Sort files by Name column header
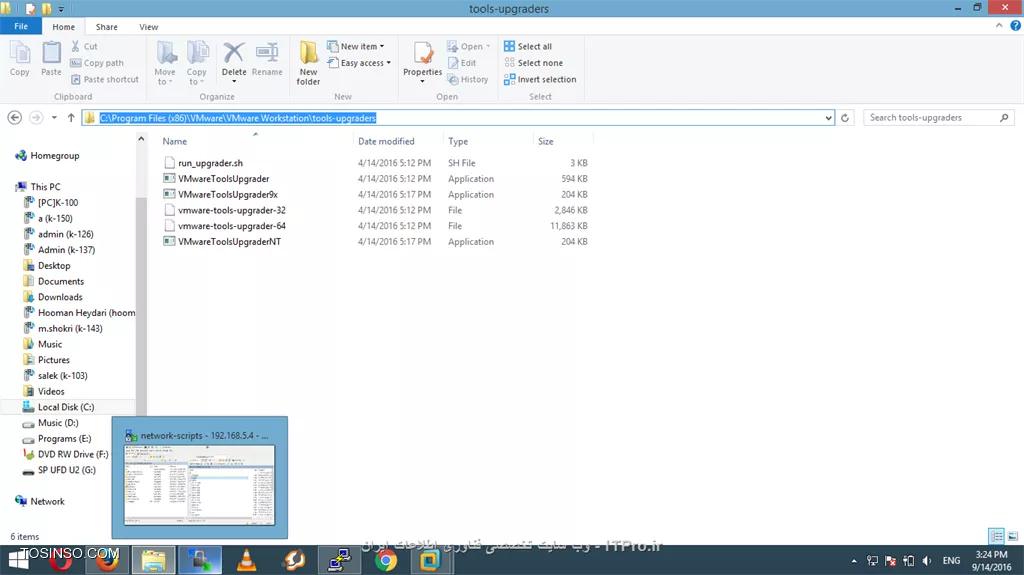This screenshot has height=575, width=1024. tap(174, 141)
